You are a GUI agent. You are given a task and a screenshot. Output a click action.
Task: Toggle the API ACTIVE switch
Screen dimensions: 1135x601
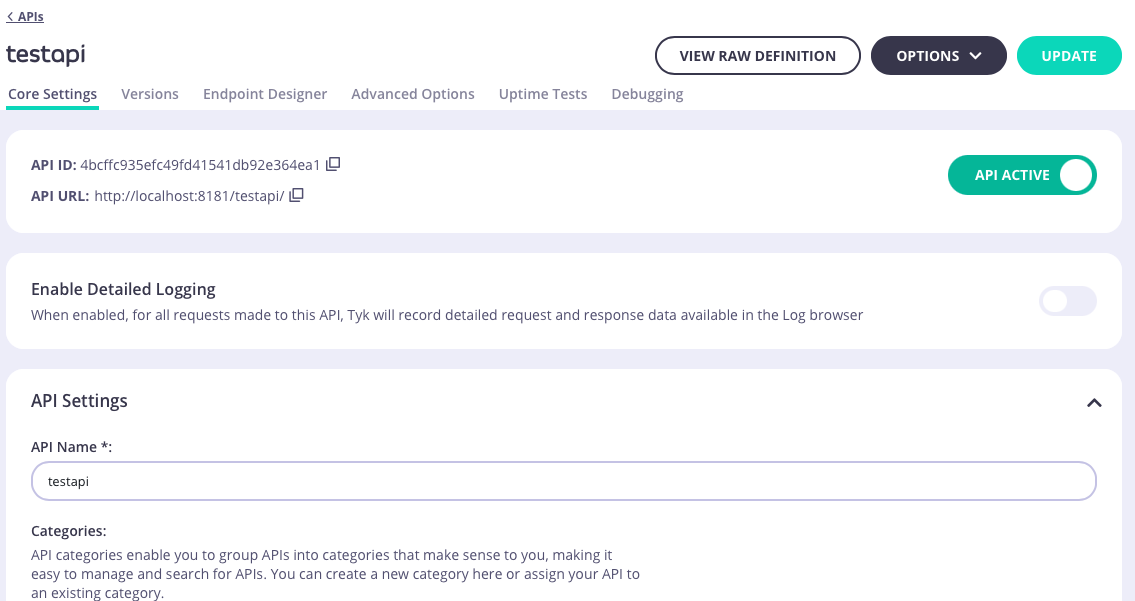pos(1021,175)
